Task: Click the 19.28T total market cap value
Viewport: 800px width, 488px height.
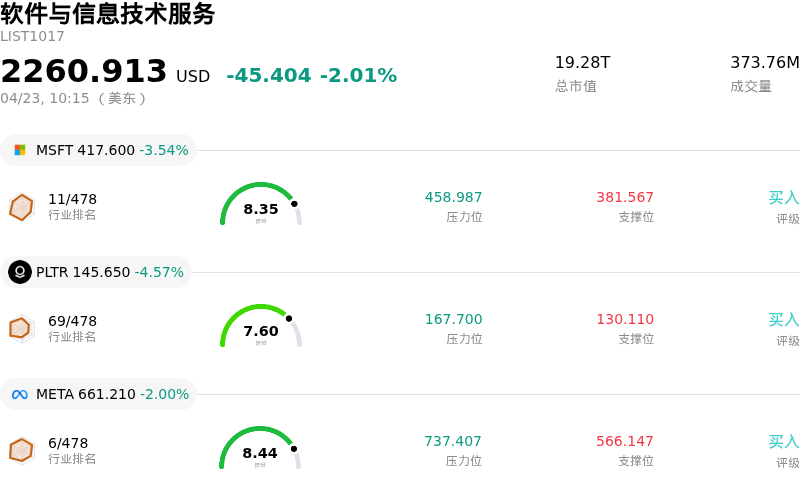Action: pyautogui.click(x=582, y=63)
